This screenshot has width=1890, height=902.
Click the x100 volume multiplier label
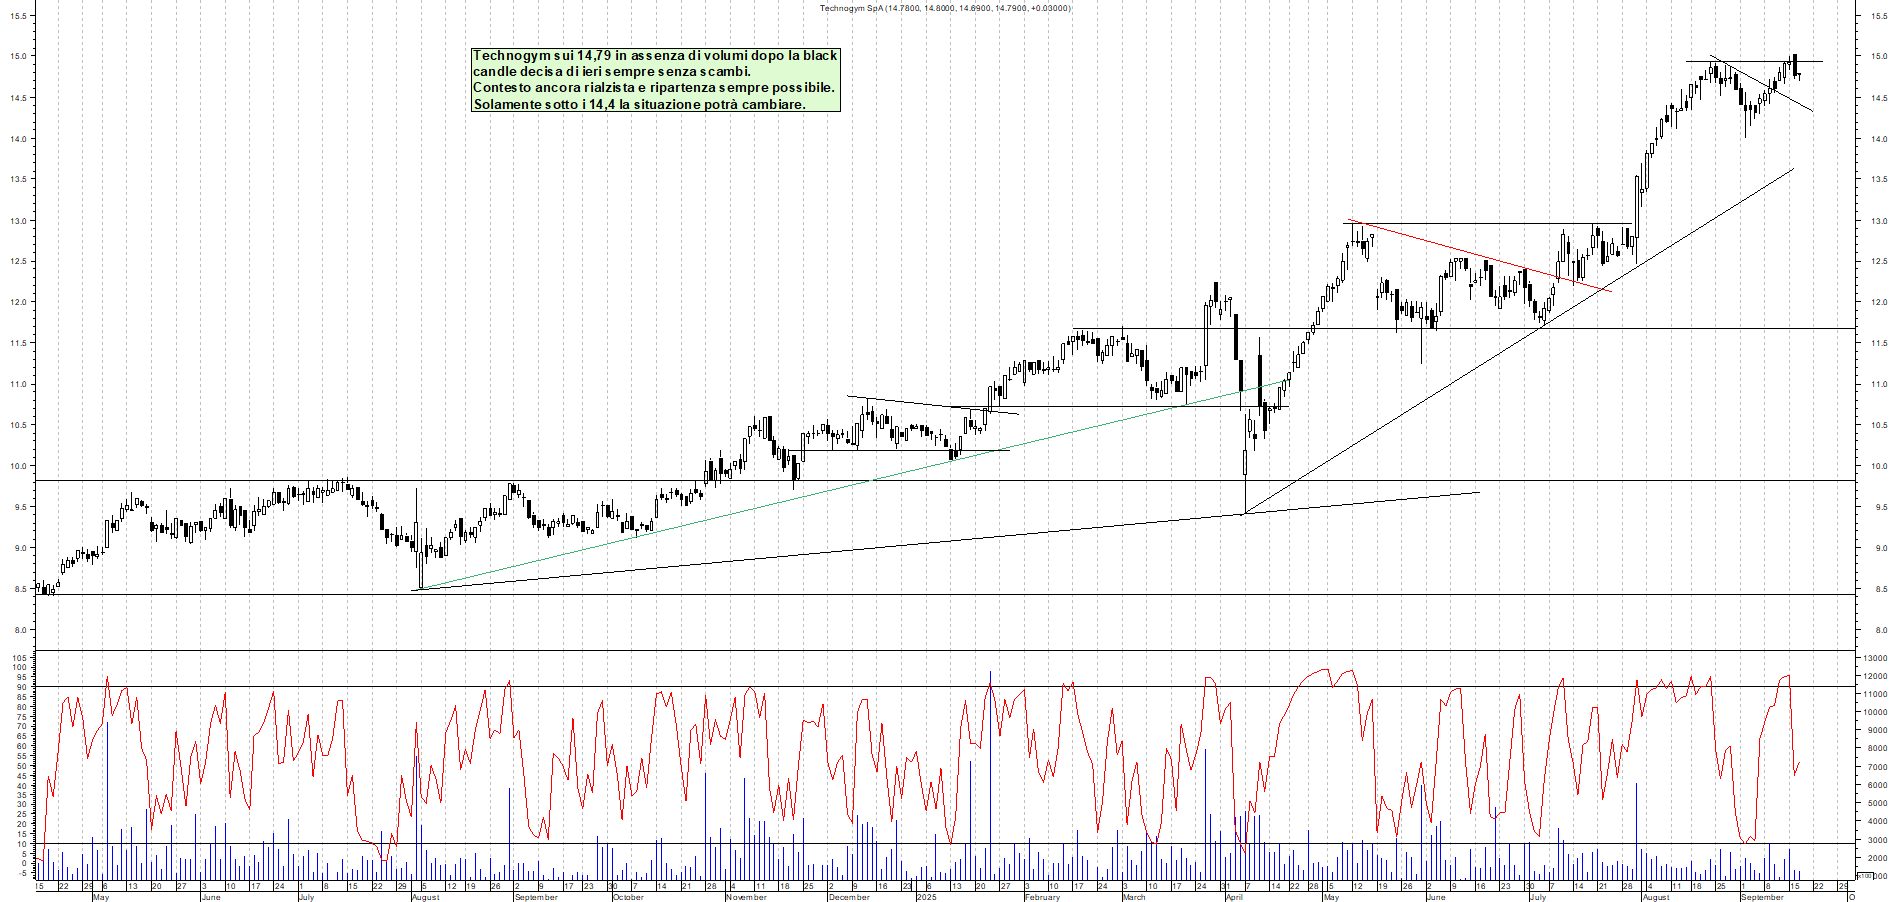1864,875
